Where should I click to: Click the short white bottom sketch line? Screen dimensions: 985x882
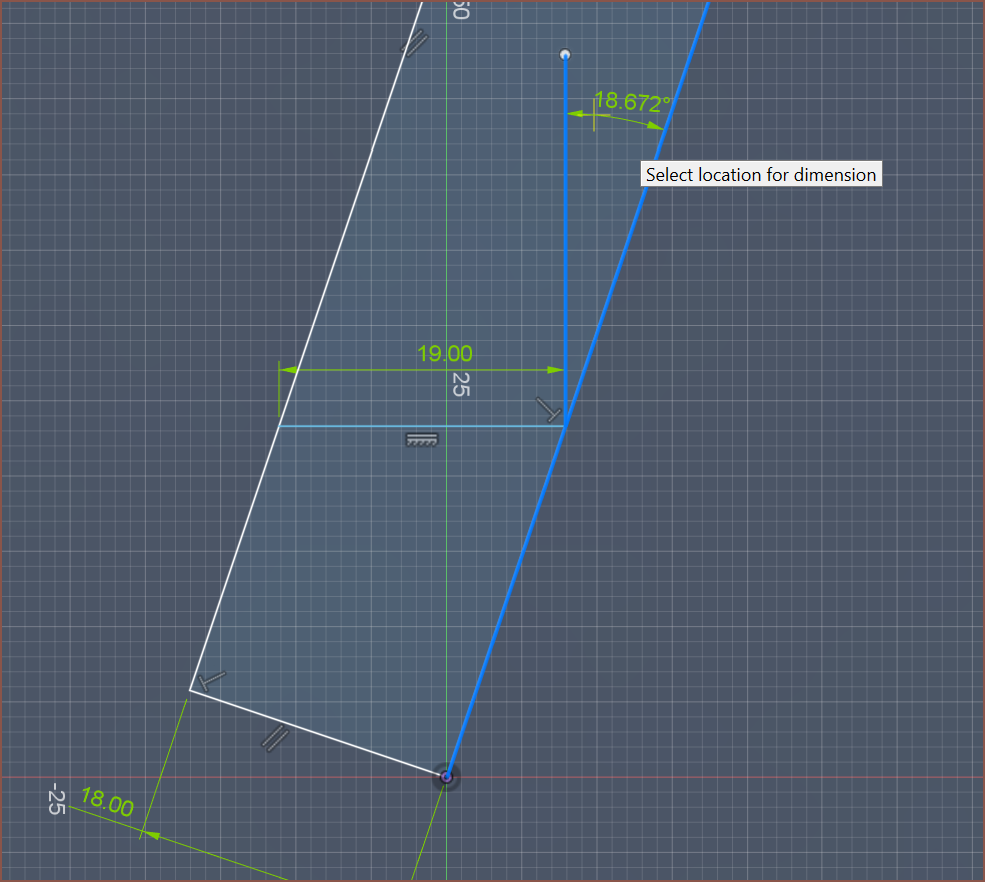coord(330,736)
